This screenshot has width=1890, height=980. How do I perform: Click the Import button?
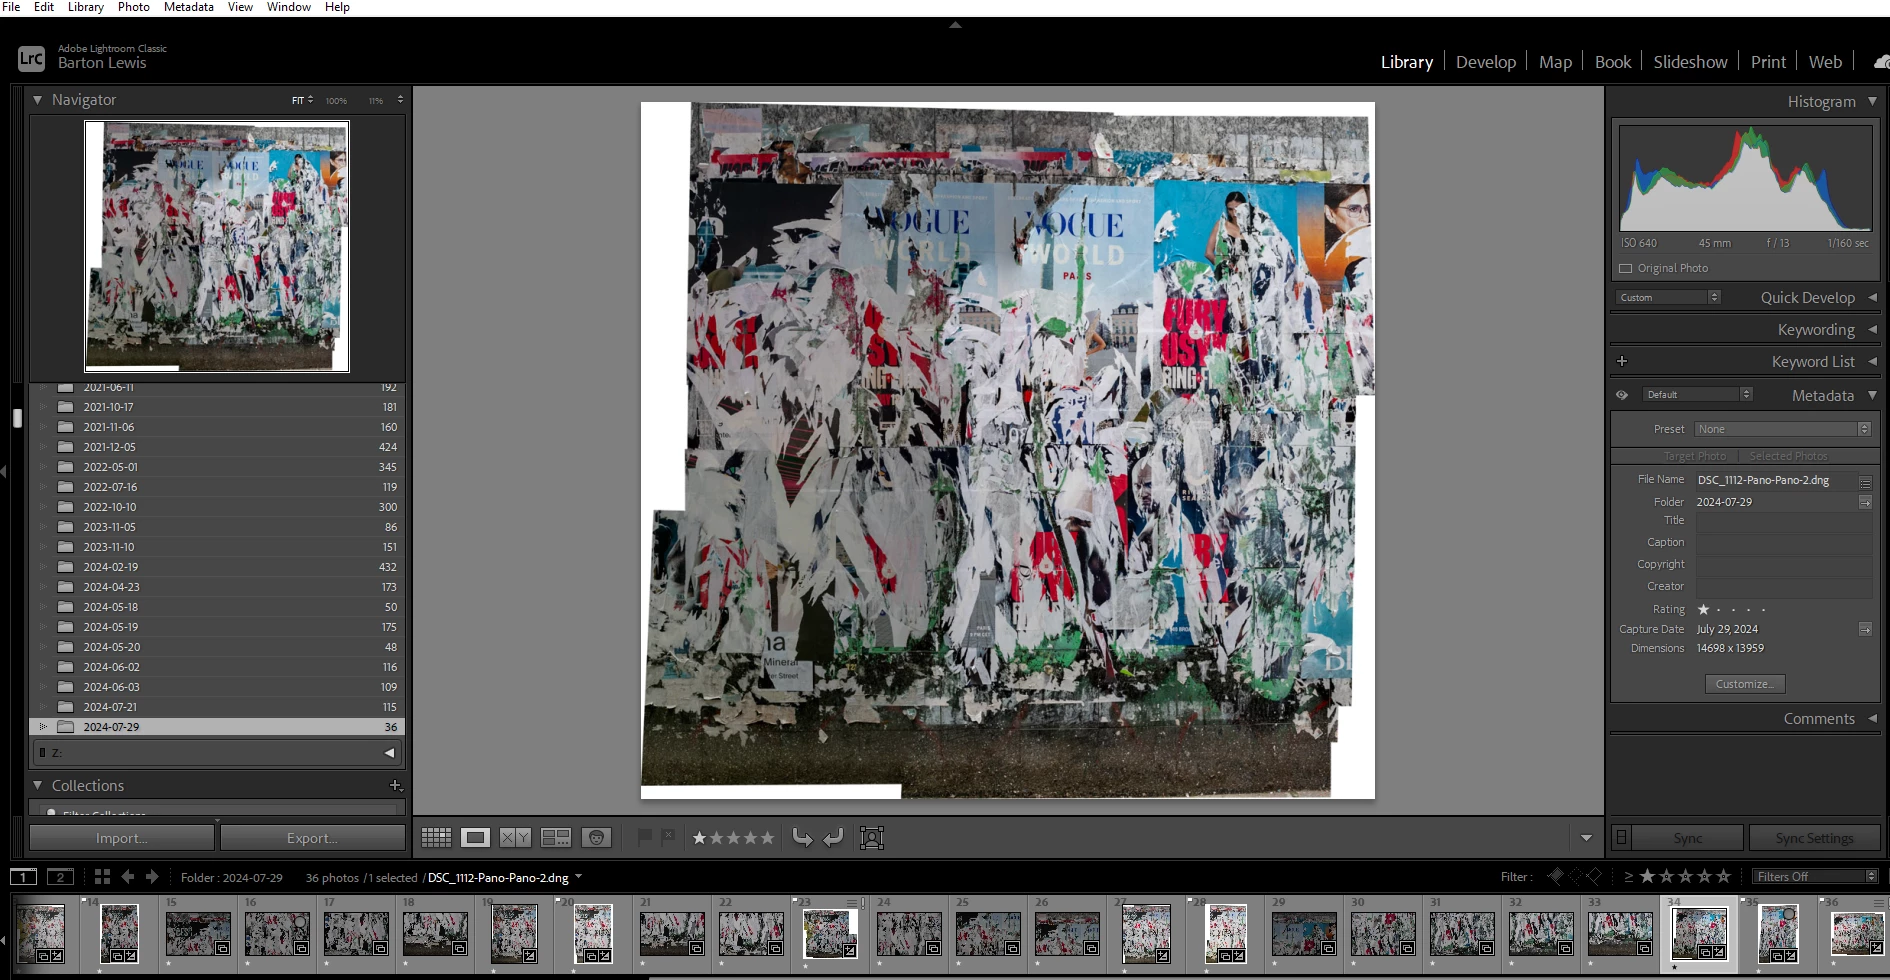coord(121,838)
